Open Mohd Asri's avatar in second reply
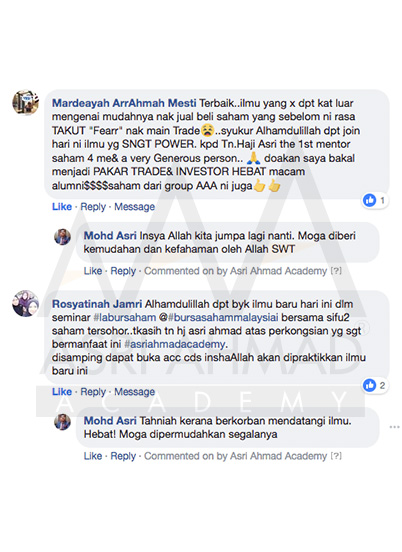The height and width of the screenshot is (552, 402). coord(63,422)
